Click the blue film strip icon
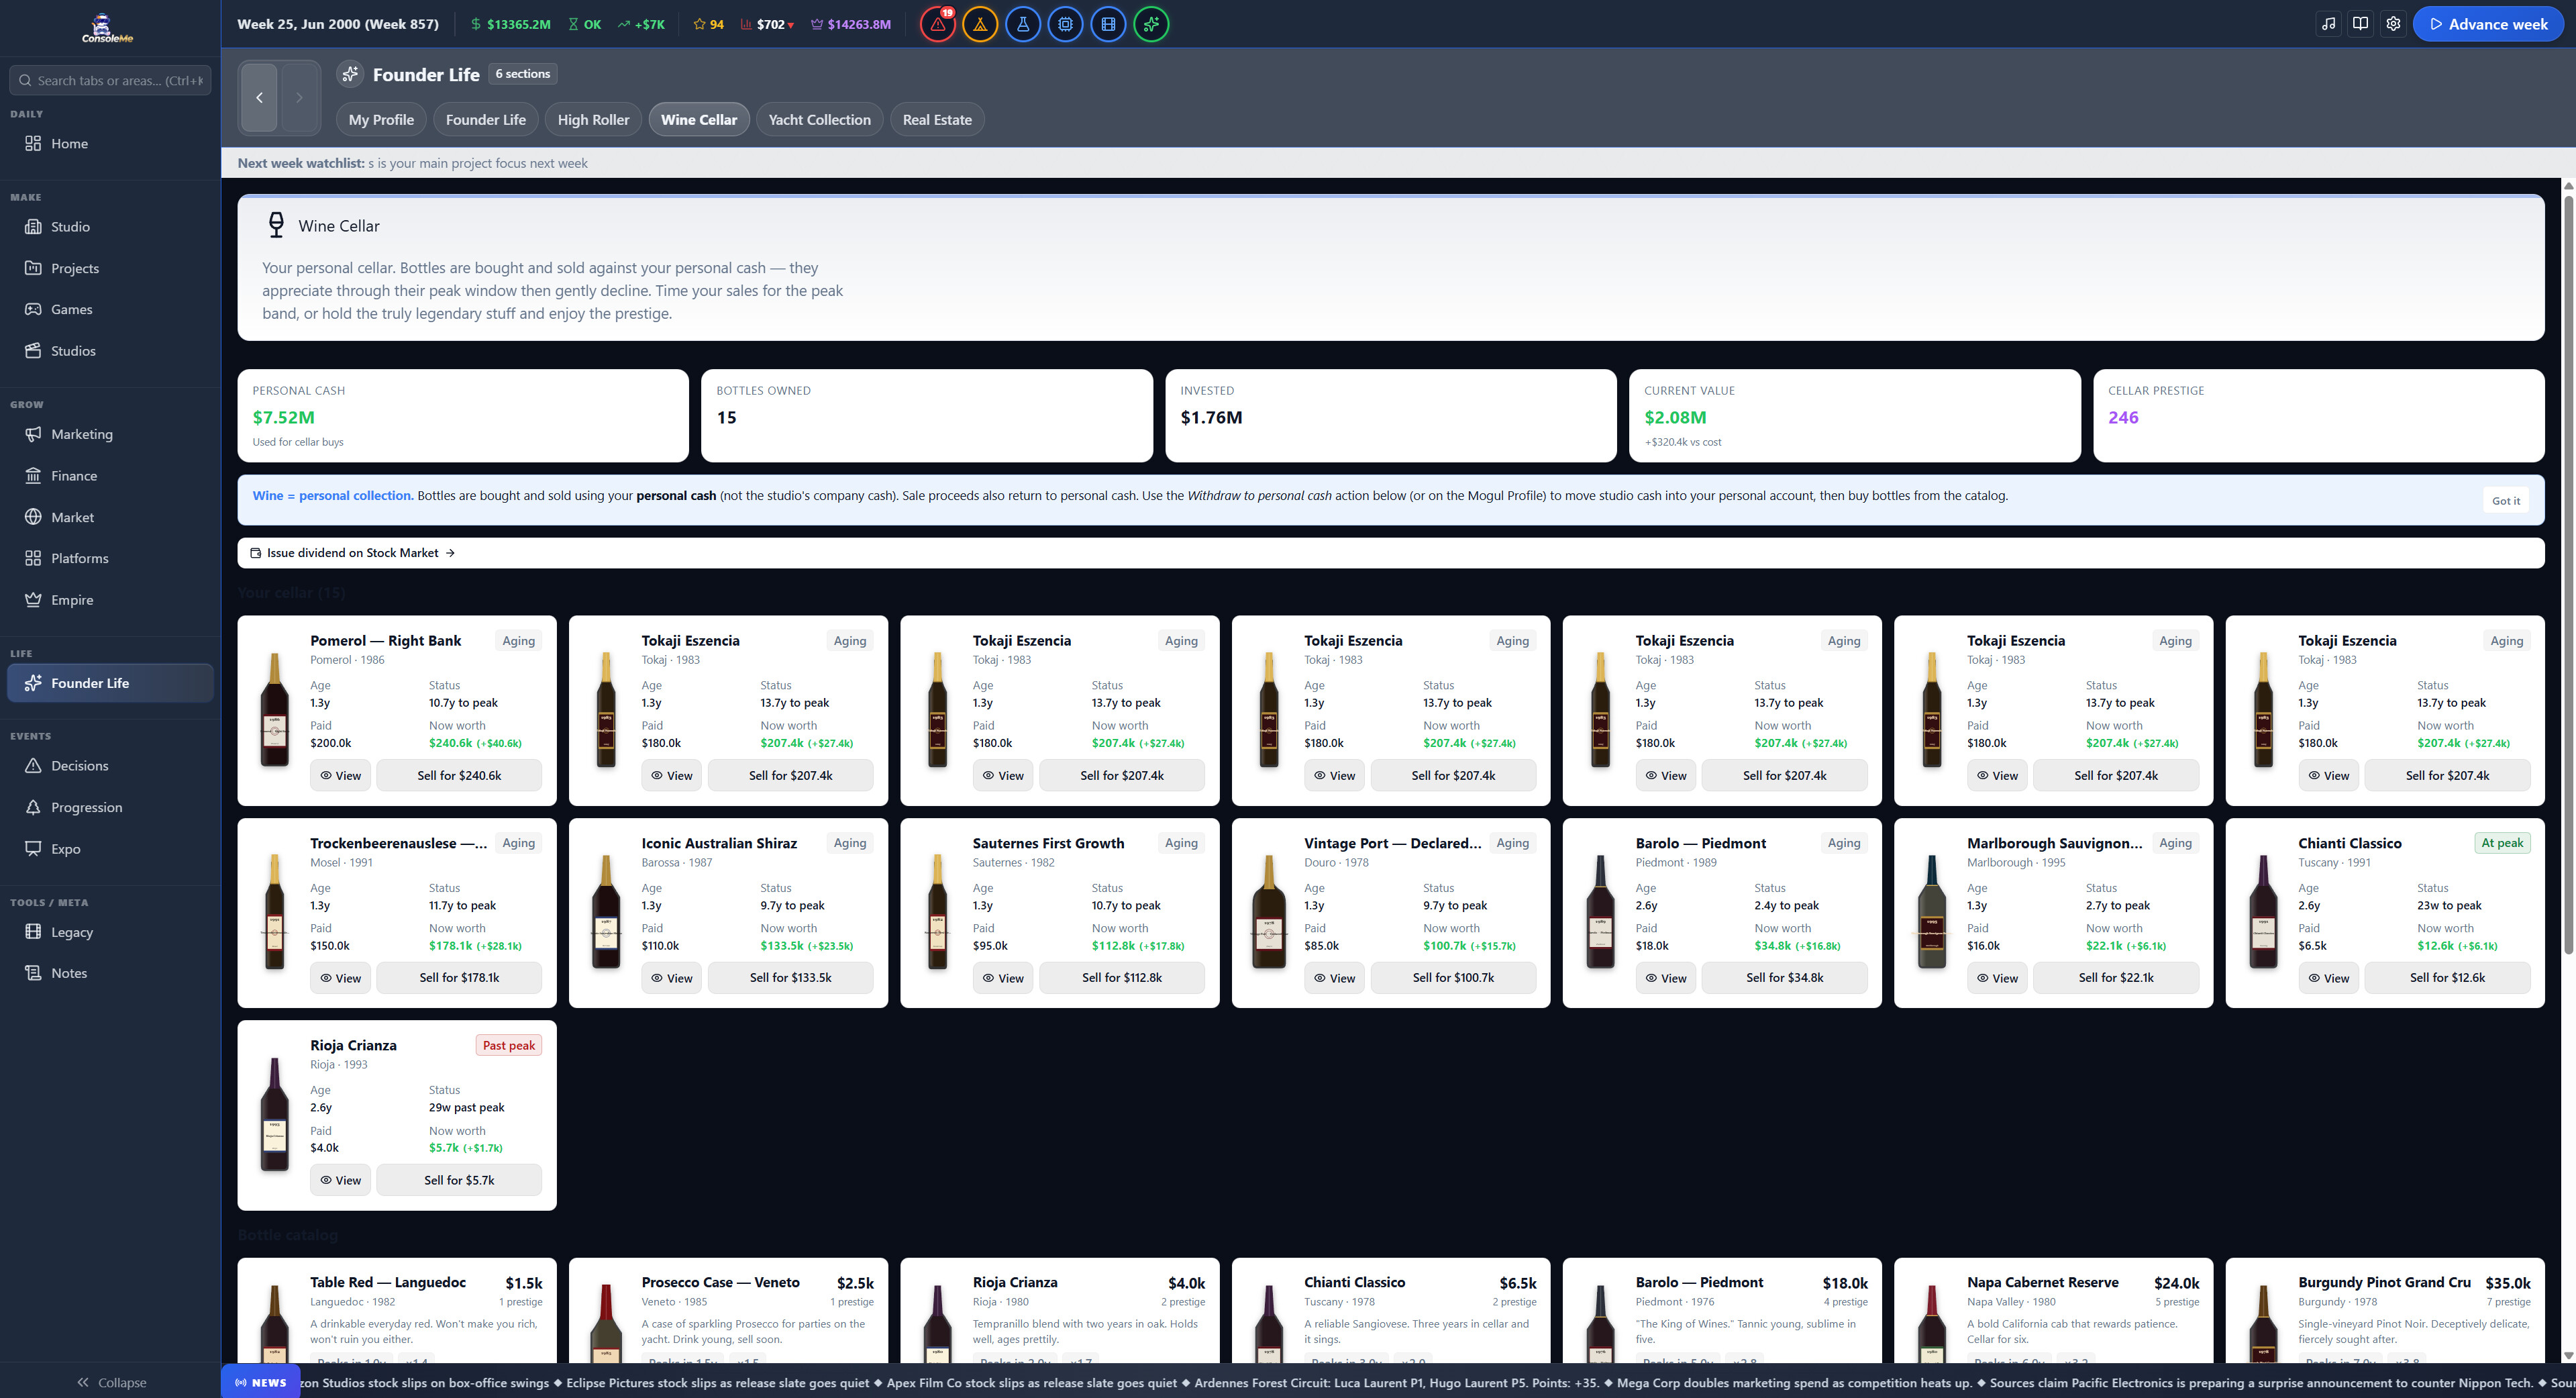 pyautogui.click(x=1109, y=24)
